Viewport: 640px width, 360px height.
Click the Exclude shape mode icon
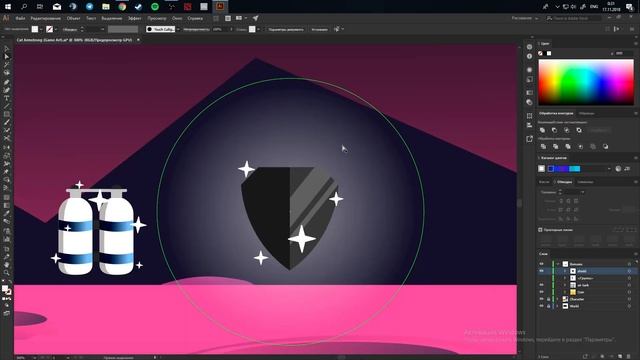click(x=579, y=130)
